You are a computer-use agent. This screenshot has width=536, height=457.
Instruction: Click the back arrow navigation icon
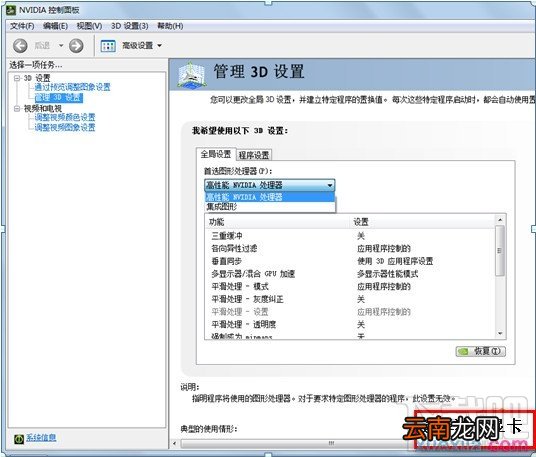pos(20,45)
